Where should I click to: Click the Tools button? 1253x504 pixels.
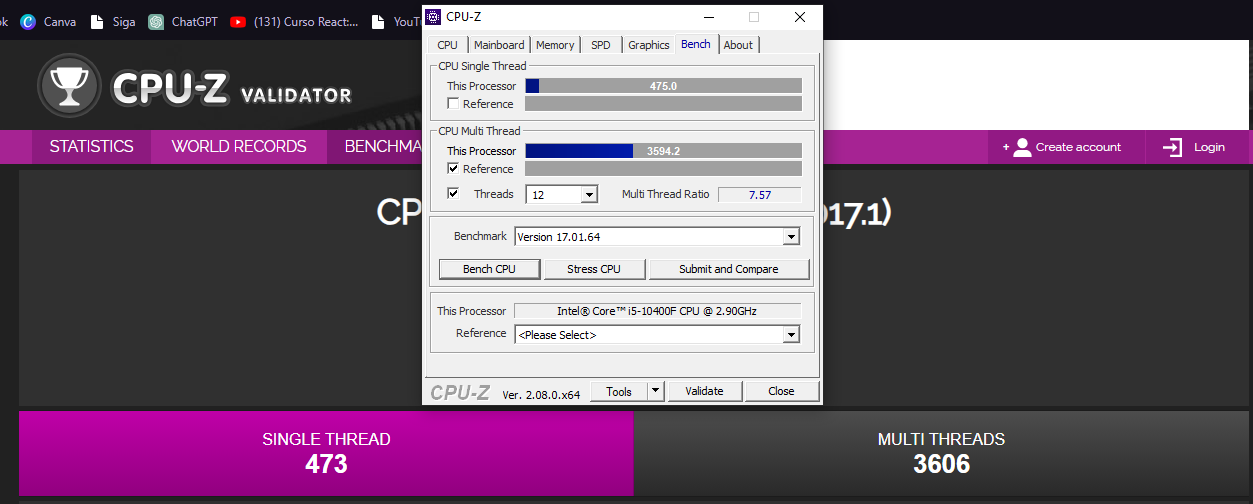[x=619, y=391]
